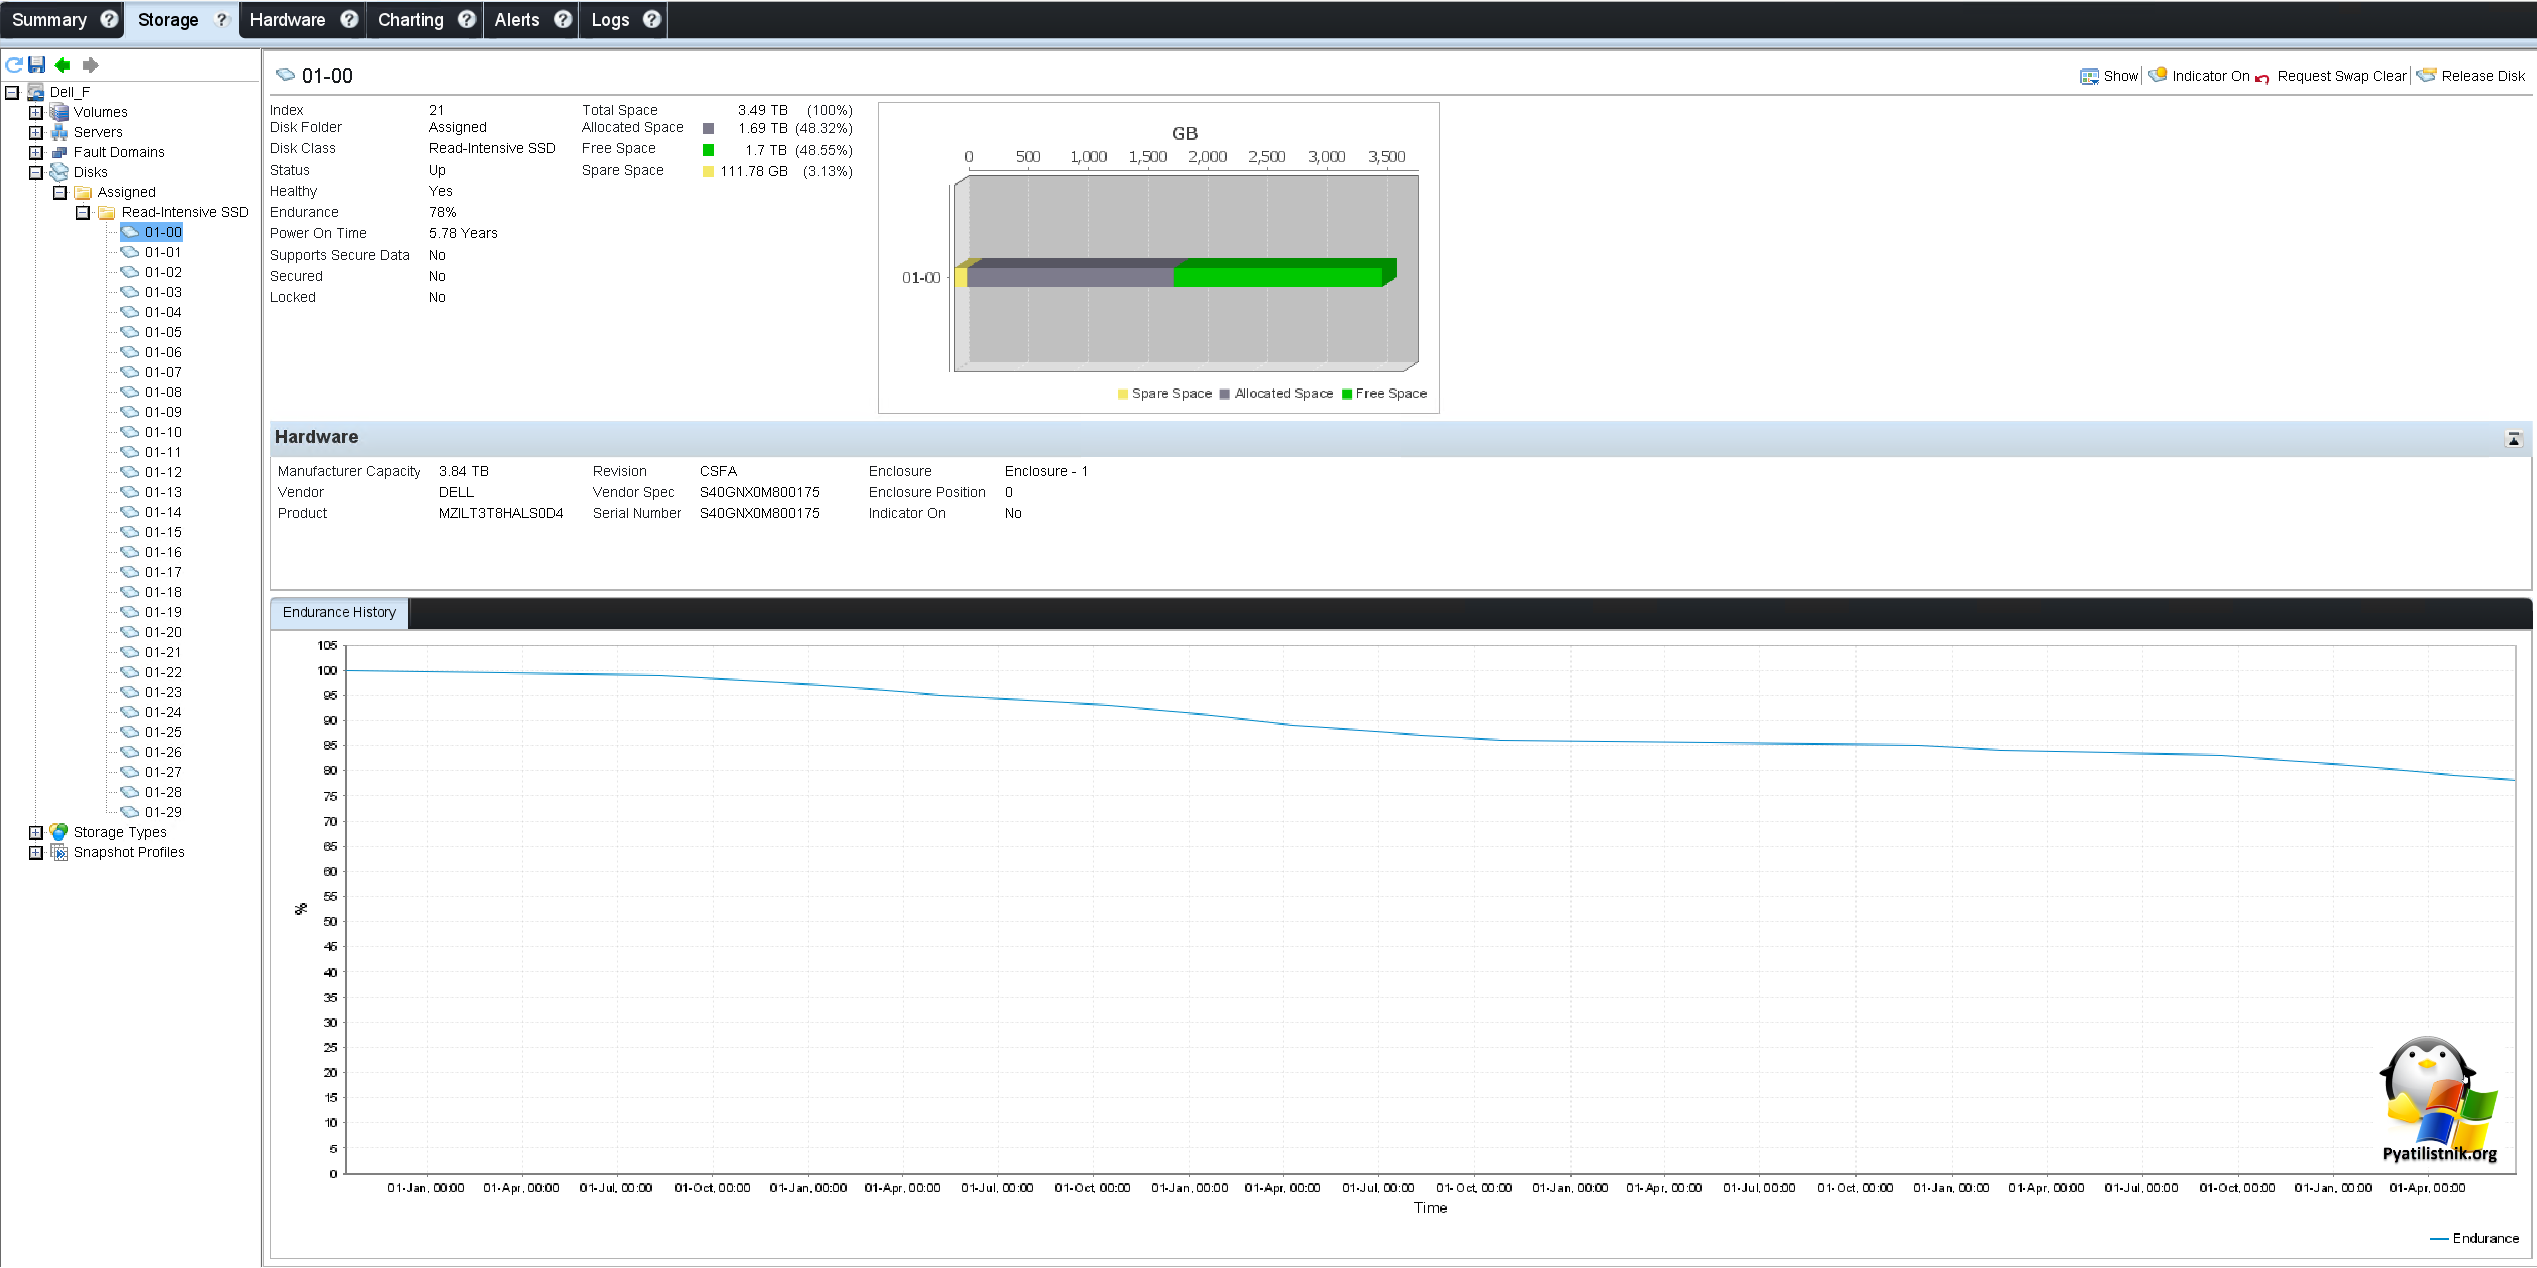The width and height of the screenshot is (2537, 1268).
Task: Click the Power On Time 5.78 Years value
Action: (x=463, y=233)
